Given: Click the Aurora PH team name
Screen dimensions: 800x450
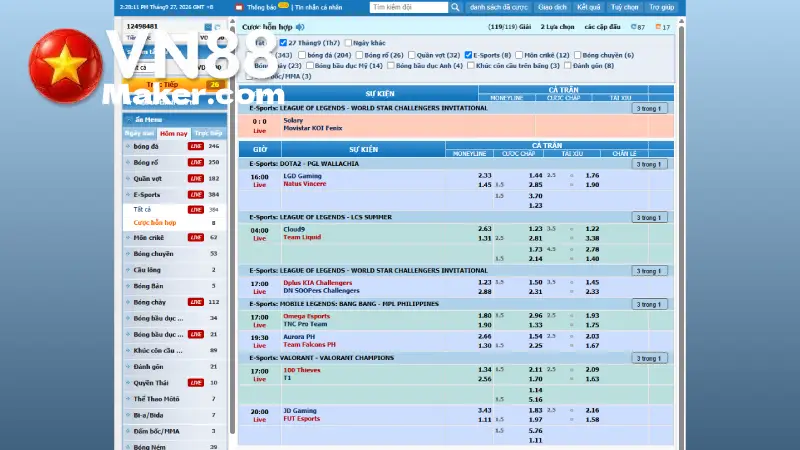Looking at the screenshot, I should 299,337.
